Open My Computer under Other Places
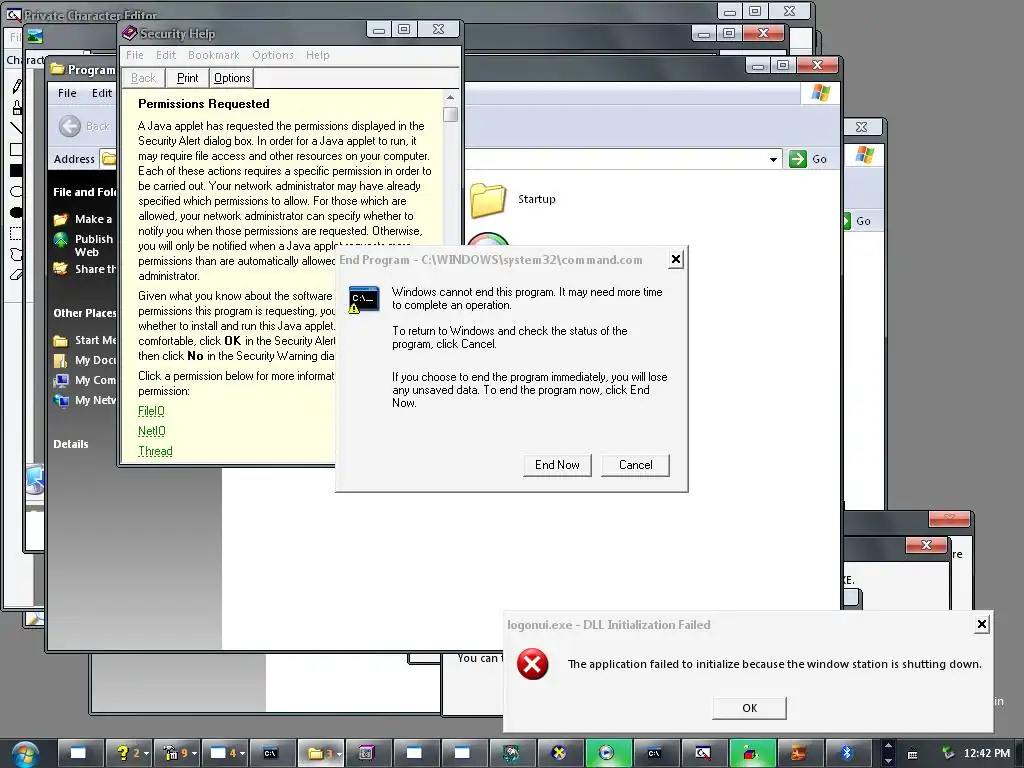The height and width of the screenshot is (768, 1024). [x=86, y=380]
